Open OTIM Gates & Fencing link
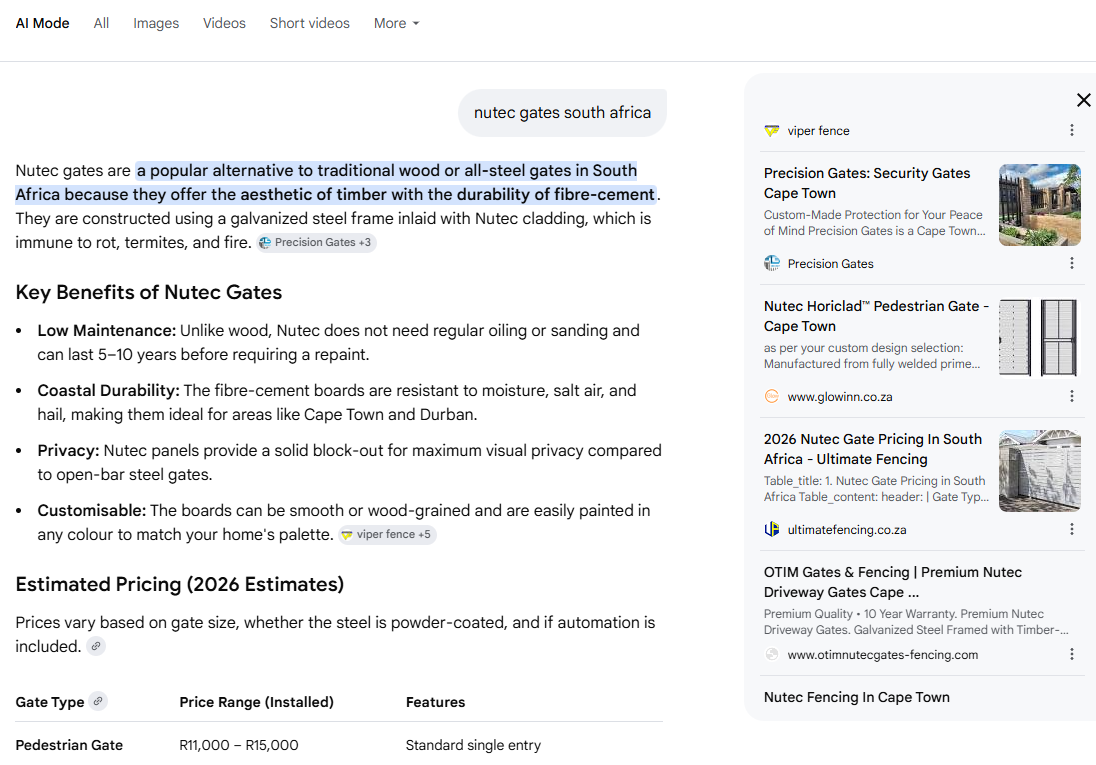 click(x=893, y=582)
